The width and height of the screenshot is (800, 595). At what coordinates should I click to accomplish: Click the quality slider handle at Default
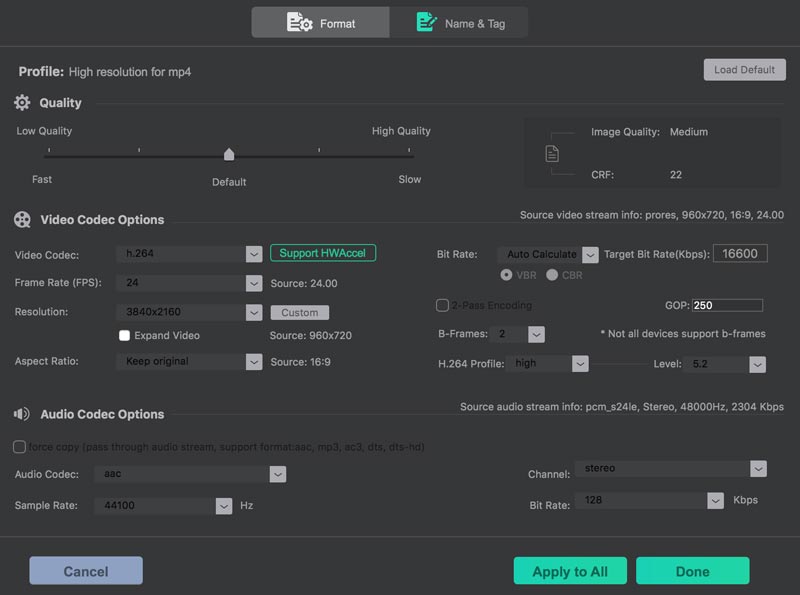tap(229, 154)
